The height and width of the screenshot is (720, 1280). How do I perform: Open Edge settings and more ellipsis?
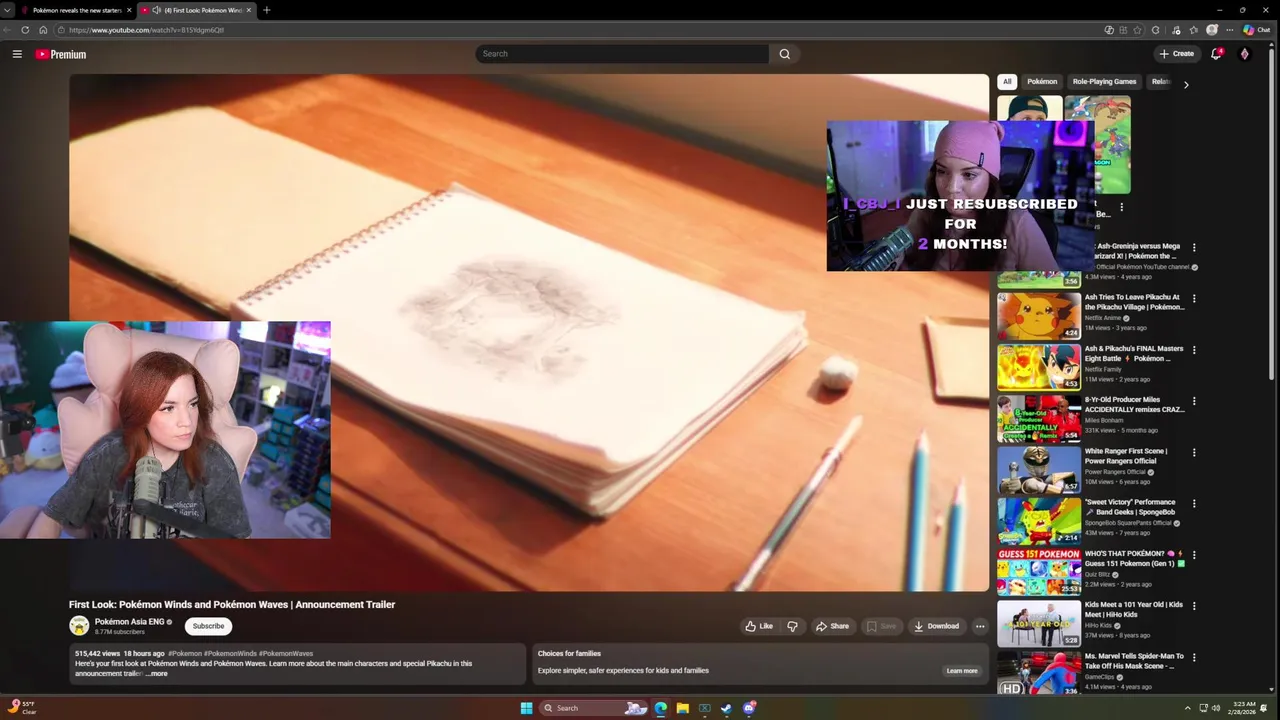(1230, 30)
